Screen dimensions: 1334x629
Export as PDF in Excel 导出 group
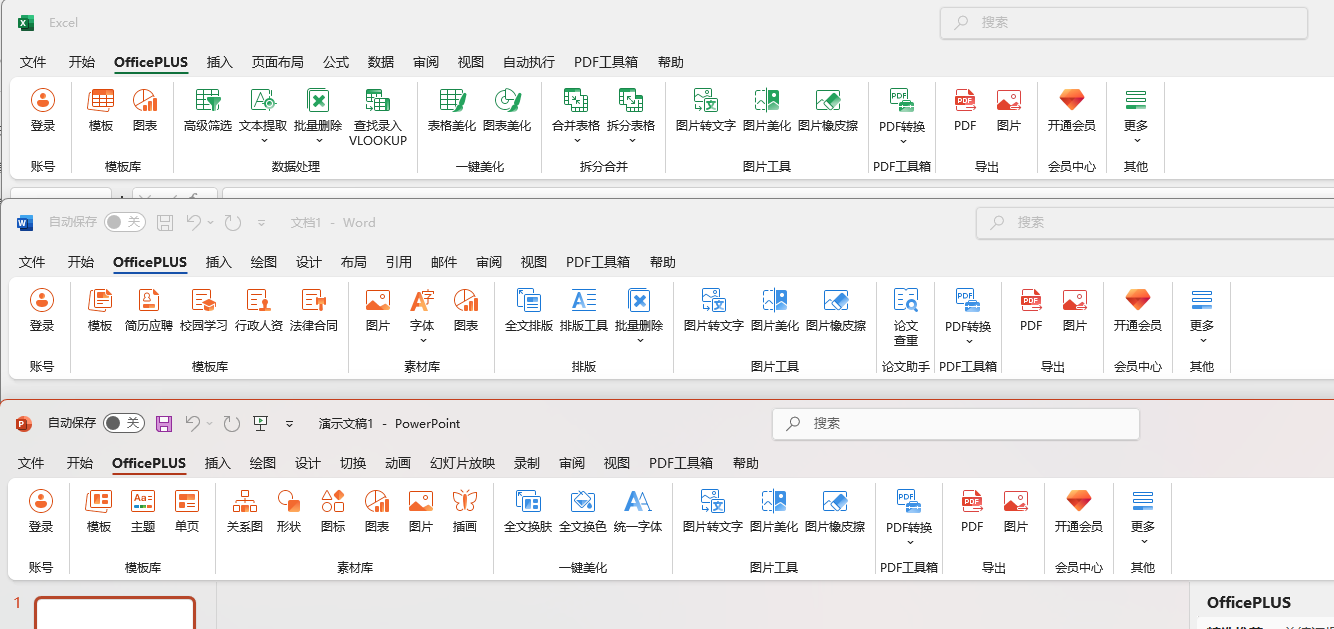(x=965, y=110)
